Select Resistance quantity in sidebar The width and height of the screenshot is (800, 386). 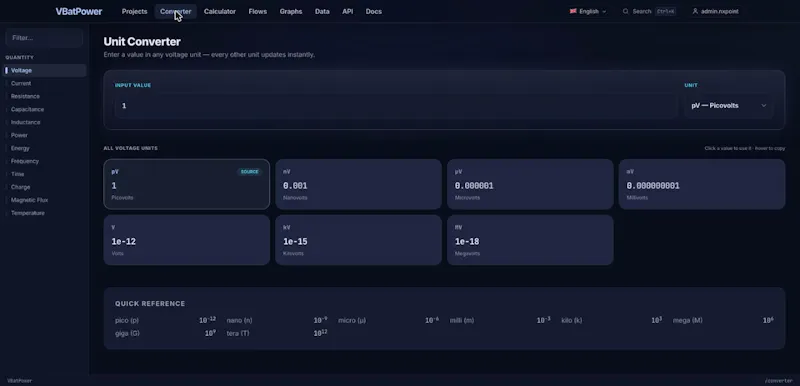(x=45, y=96)
